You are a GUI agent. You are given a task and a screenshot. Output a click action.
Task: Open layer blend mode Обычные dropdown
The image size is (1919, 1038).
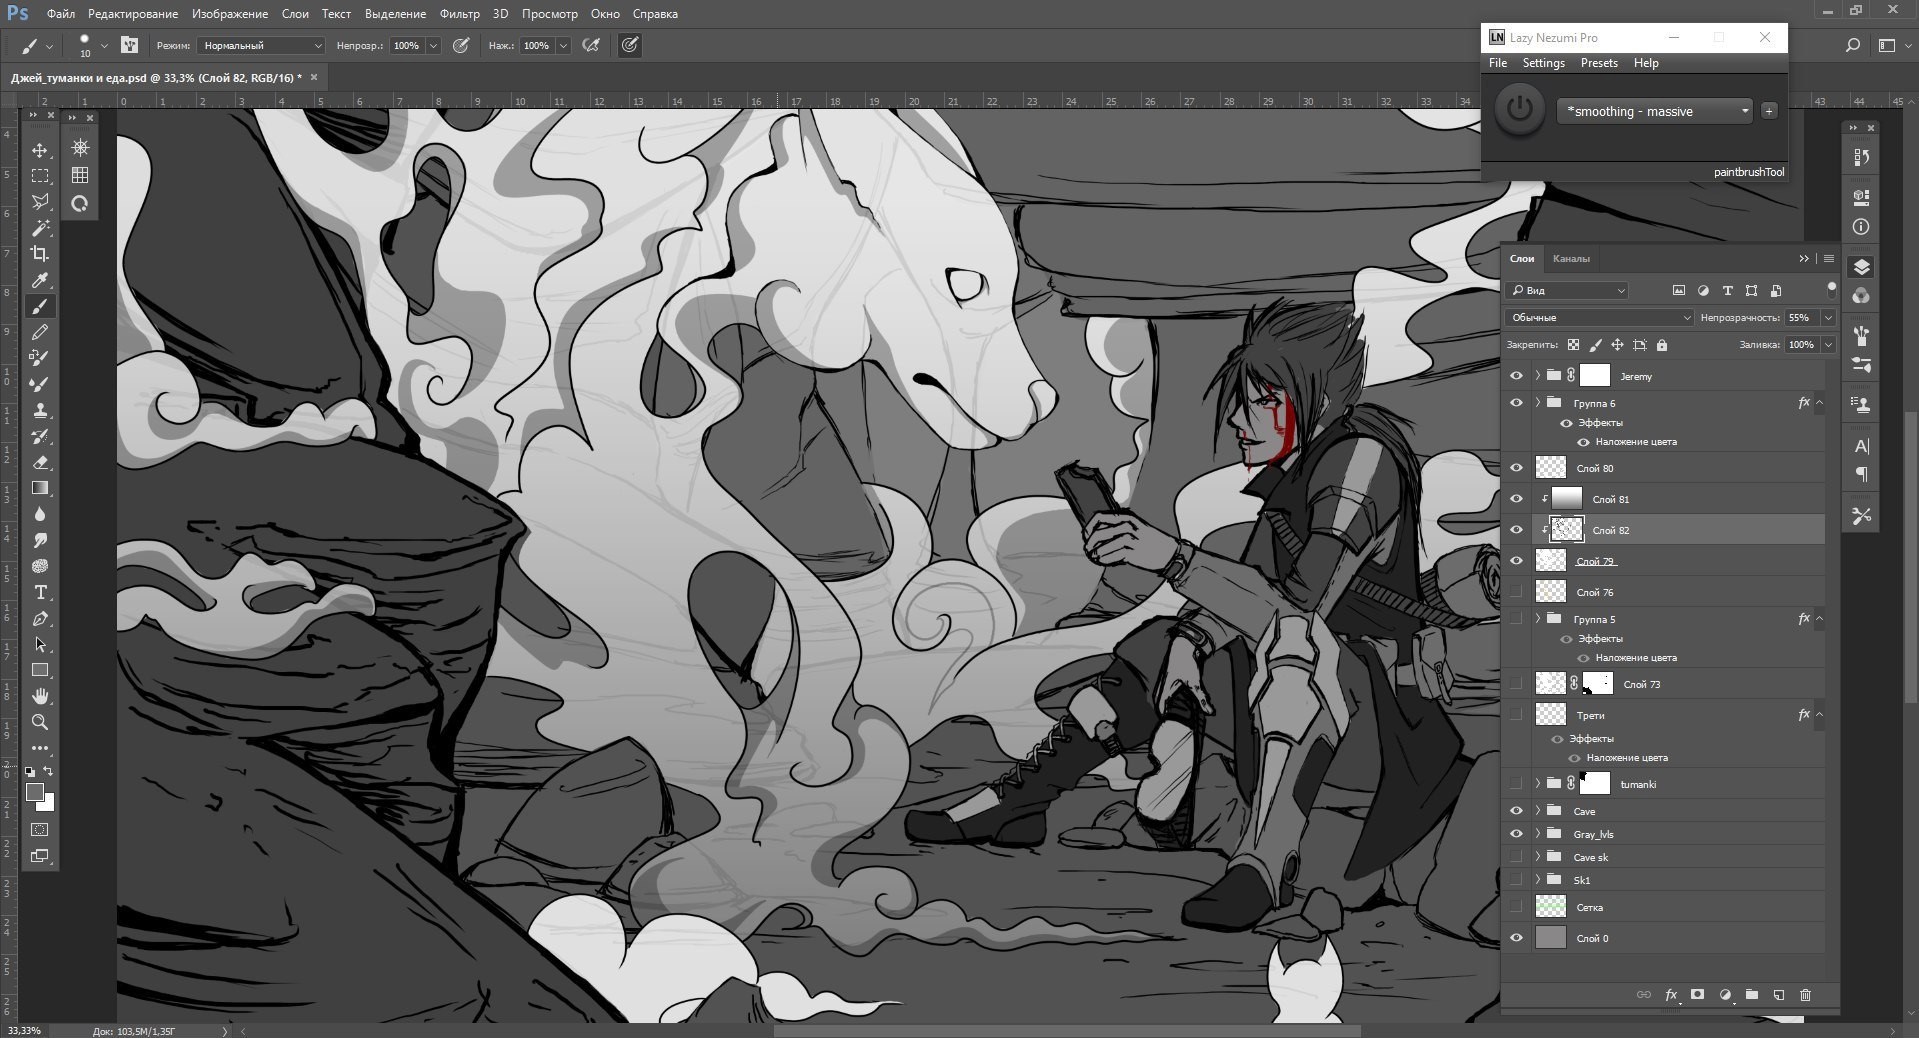pyautogui.click(x=1597, y=318)
